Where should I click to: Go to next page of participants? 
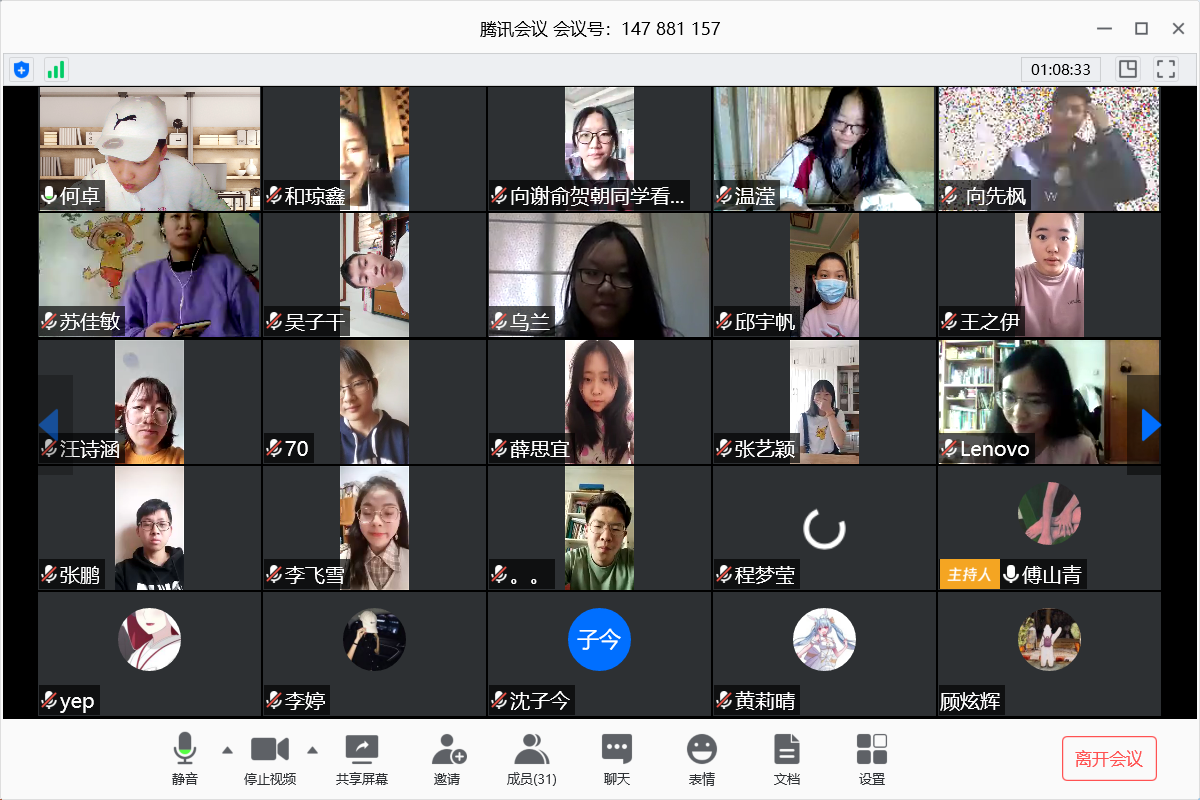tap(1150, 425)
